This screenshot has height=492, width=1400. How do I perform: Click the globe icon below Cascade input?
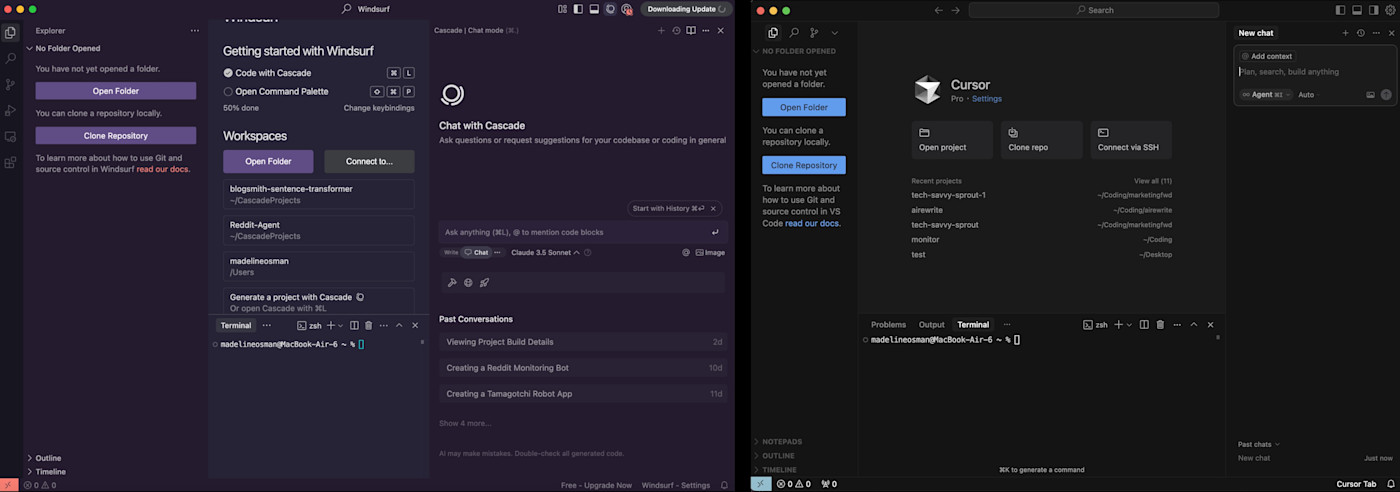click(468, 283)
